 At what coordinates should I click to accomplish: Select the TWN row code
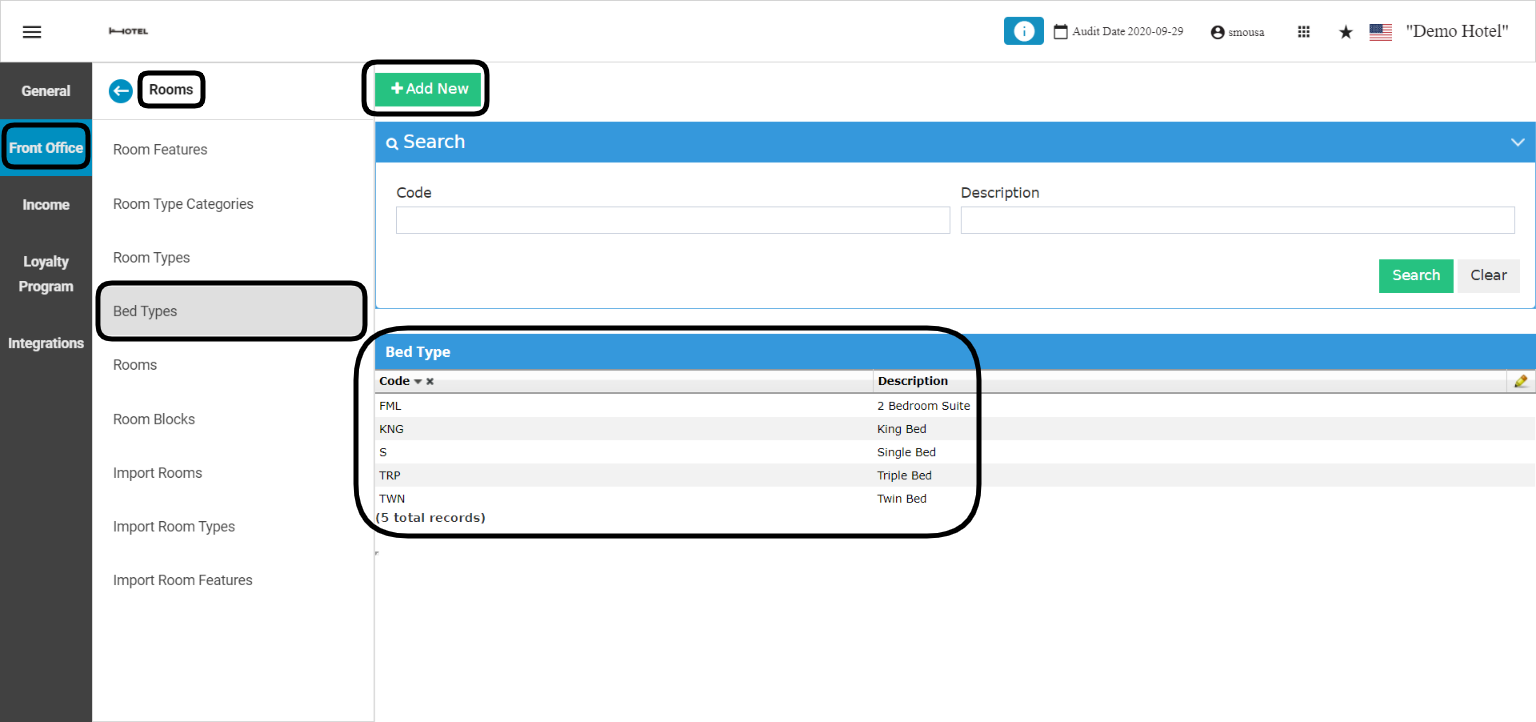pyautogui.click(x=392, y=498)
